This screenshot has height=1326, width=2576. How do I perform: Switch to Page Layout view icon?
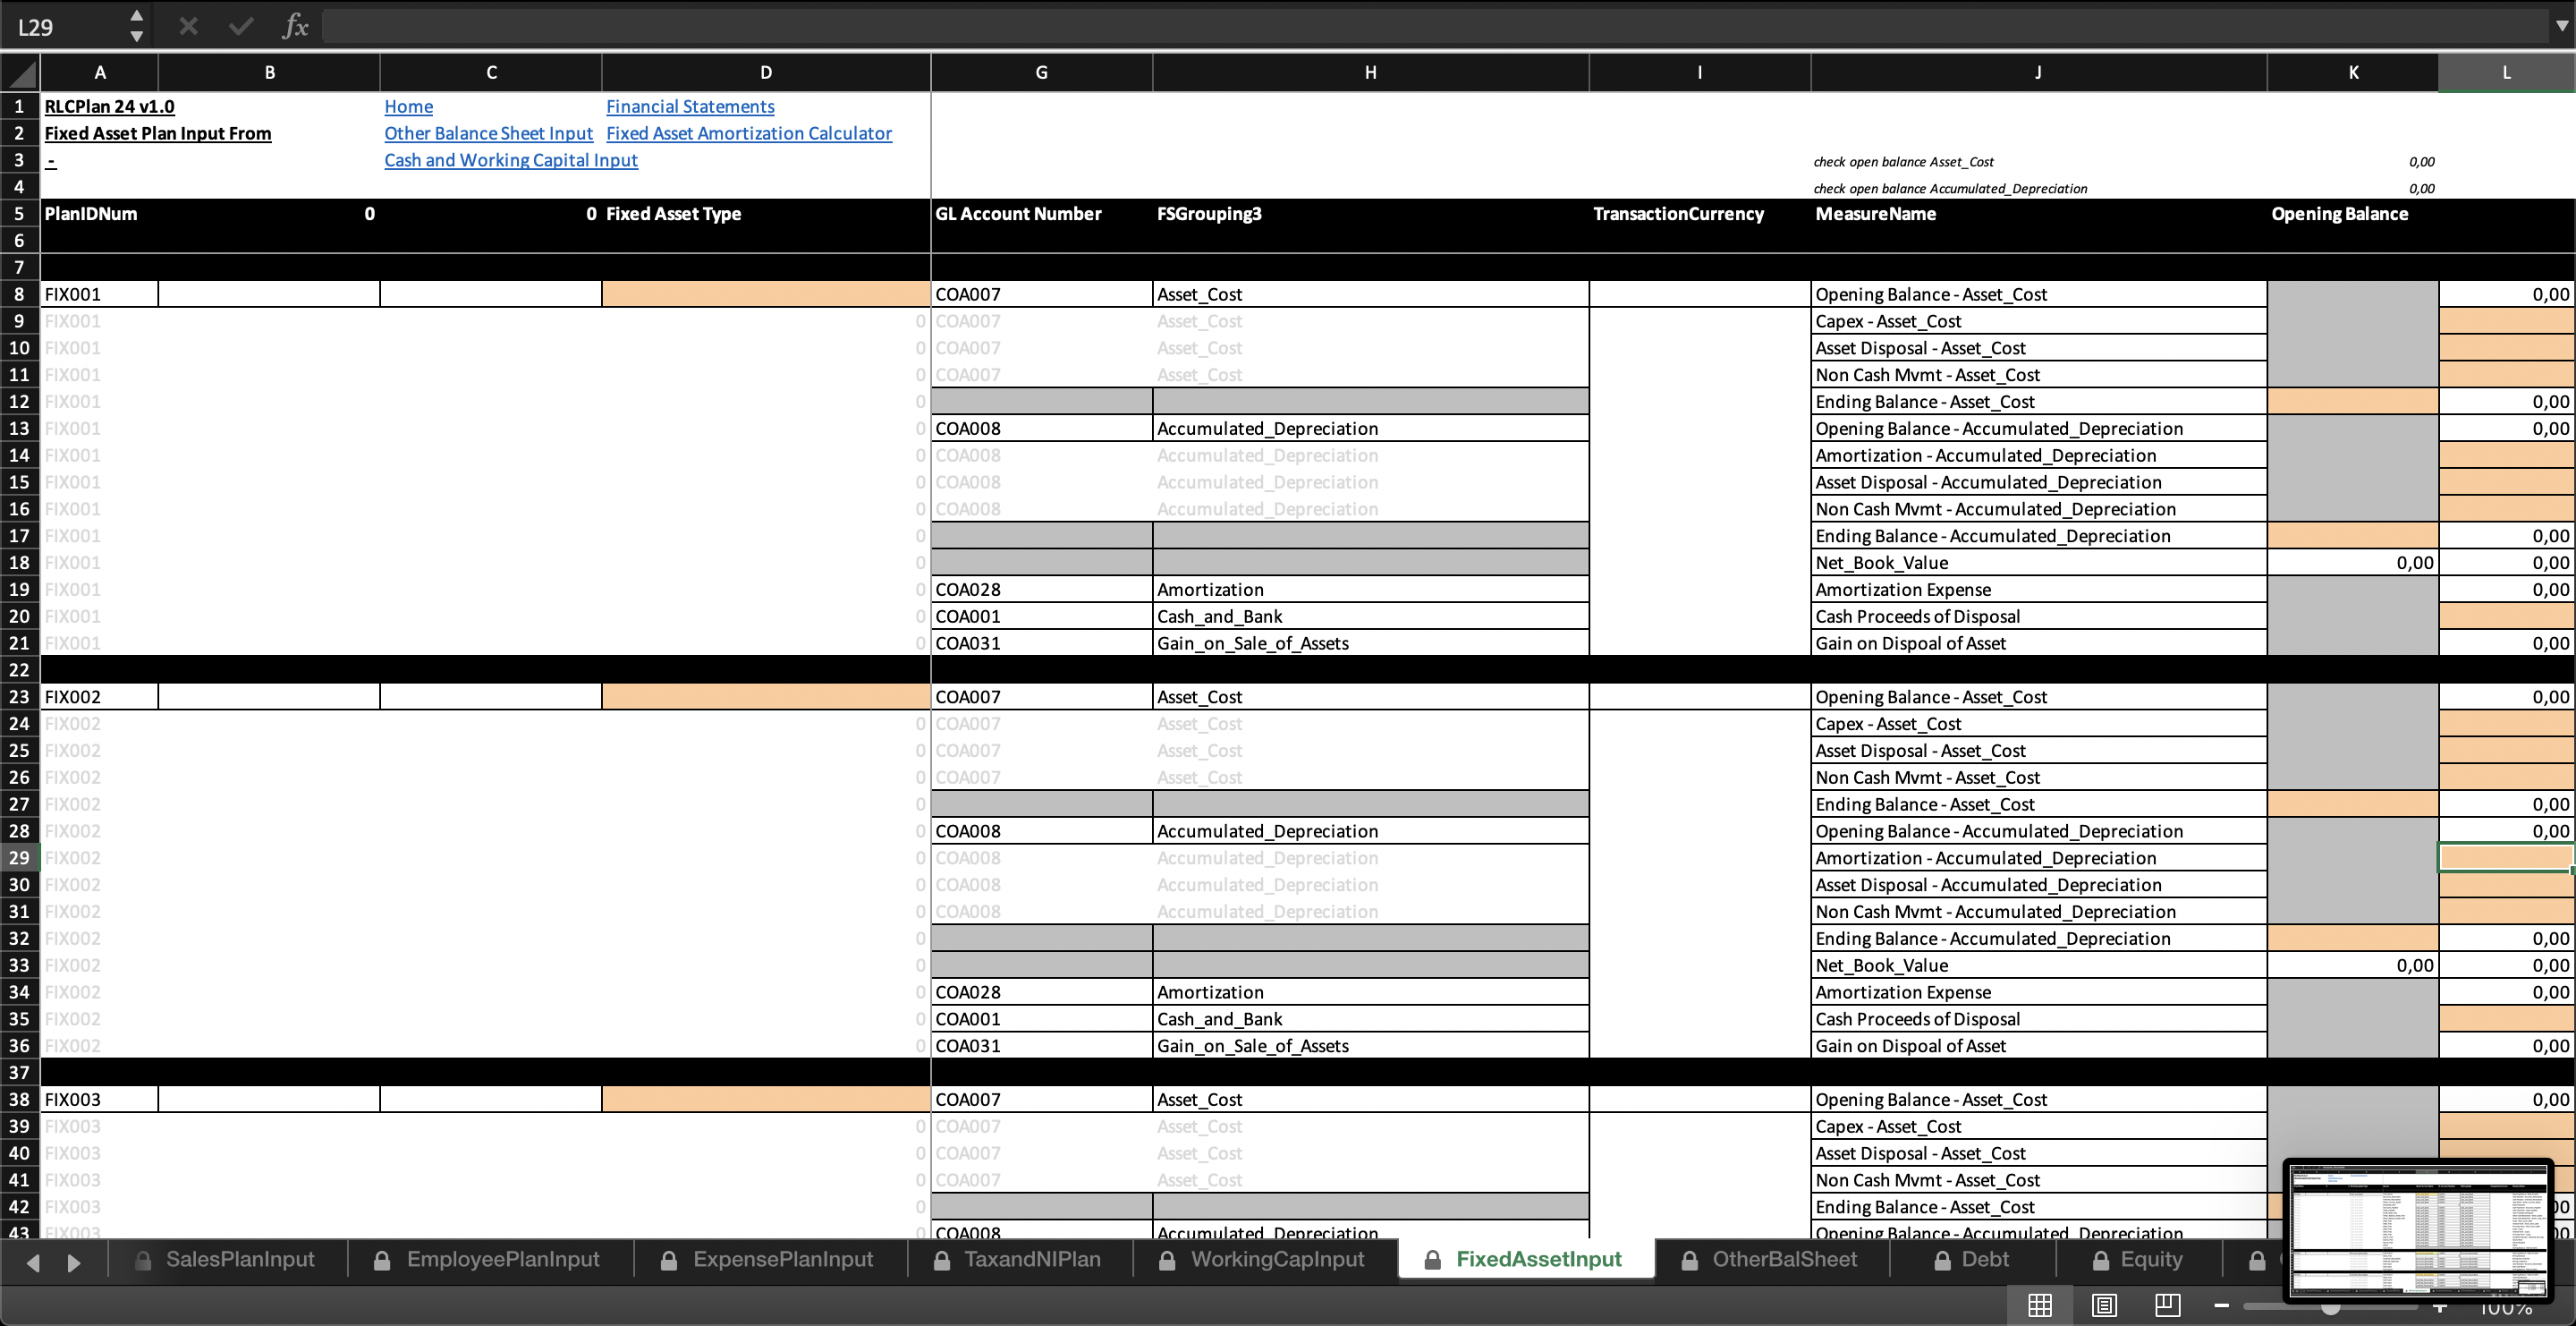2104,1305
